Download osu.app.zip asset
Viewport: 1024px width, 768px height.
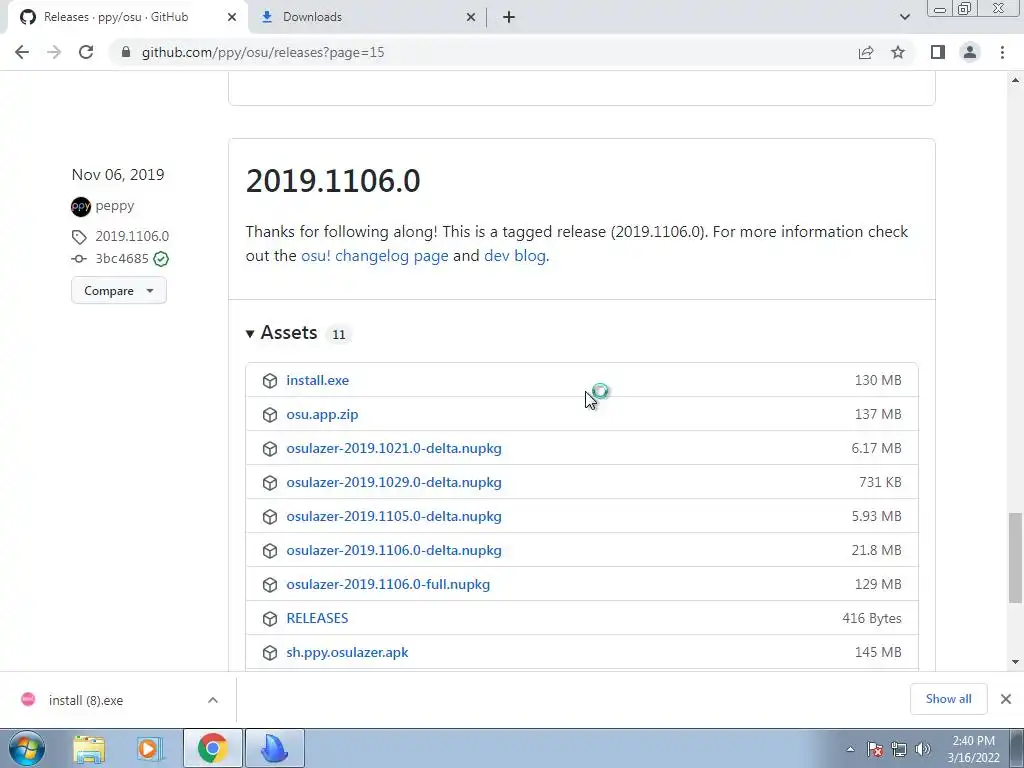tap(322, 414)
